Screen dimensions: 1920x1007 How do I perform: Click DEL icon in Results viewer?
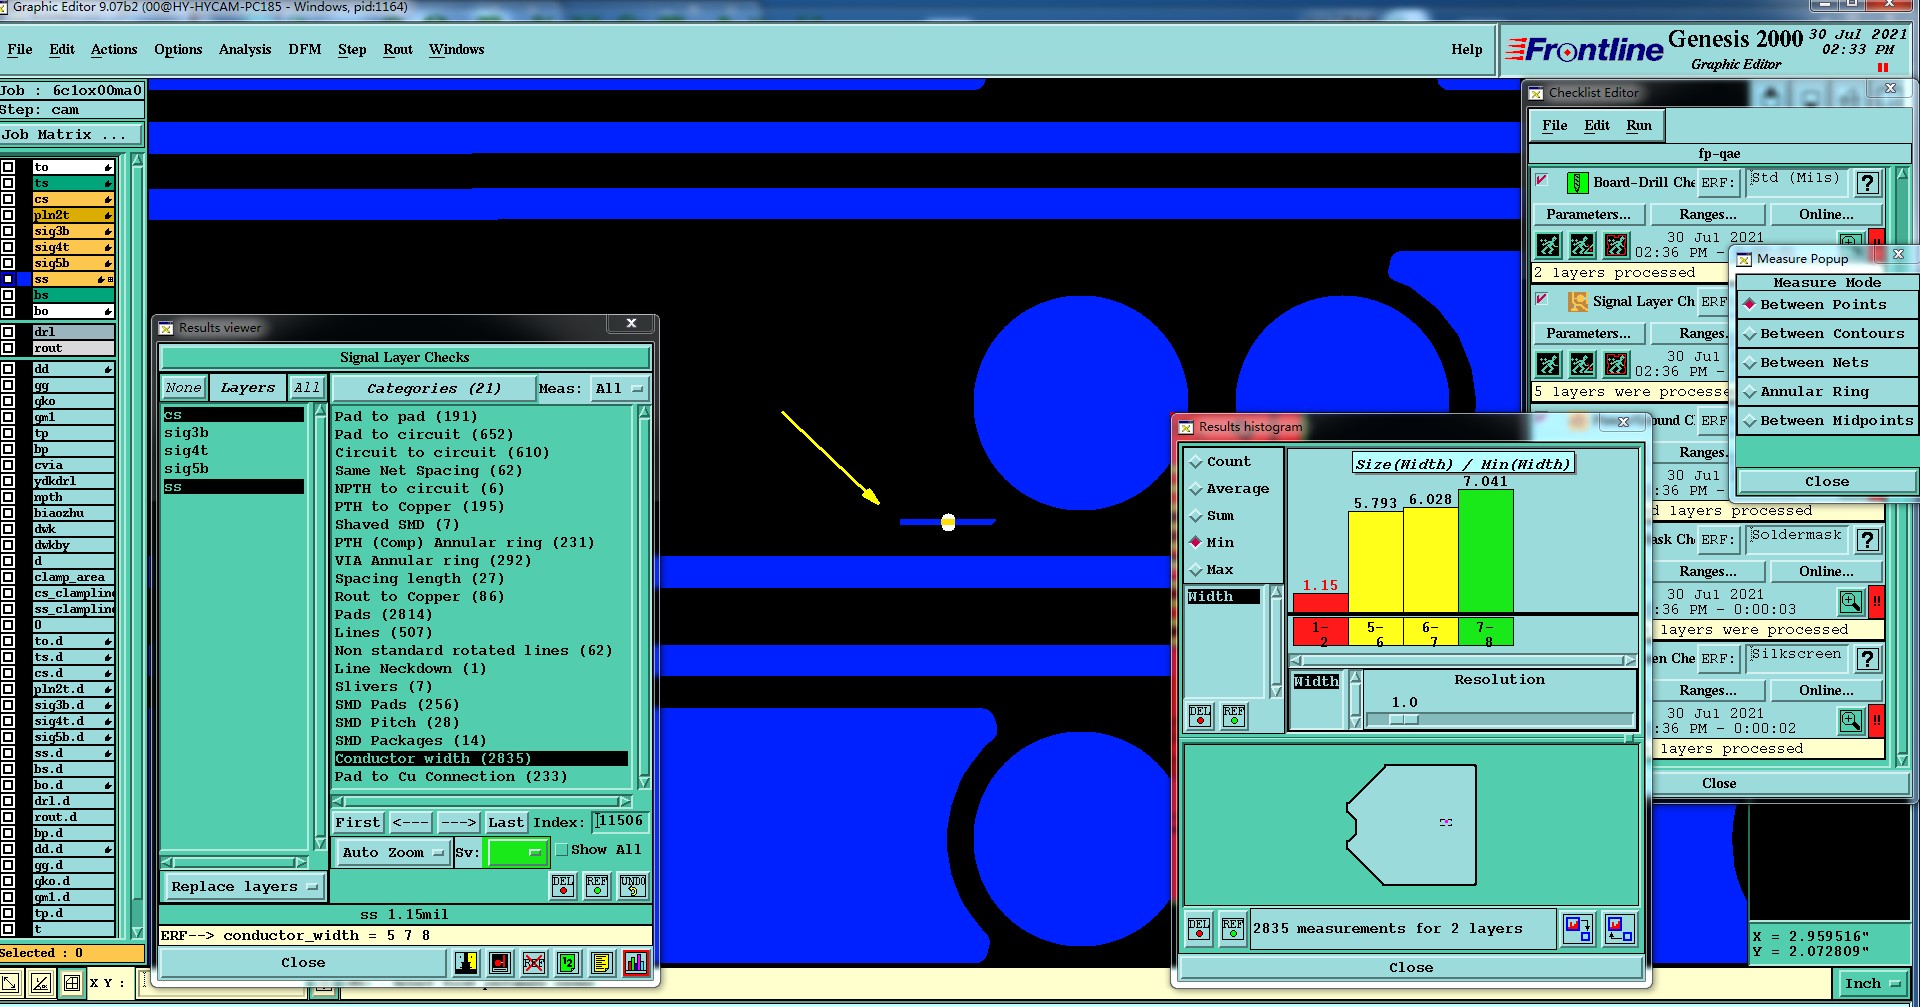563,885
